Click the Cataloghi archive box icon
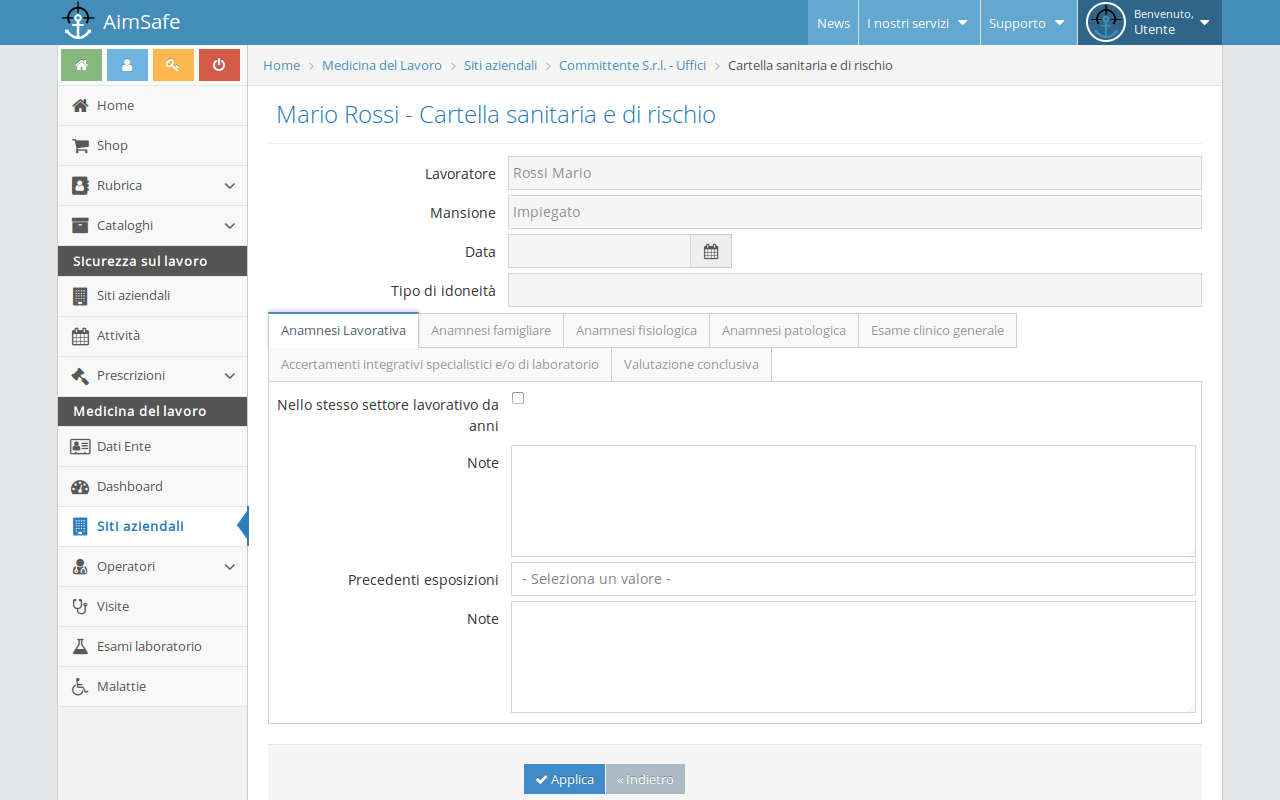Viewport: 1280px width, 800px height. point(80,225)
